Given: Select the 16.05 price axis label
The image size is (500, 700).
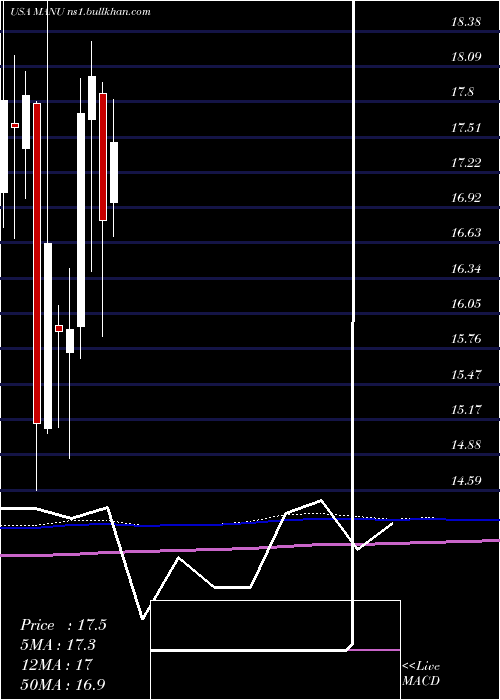Looking at the screenshot, I should 466,304.
